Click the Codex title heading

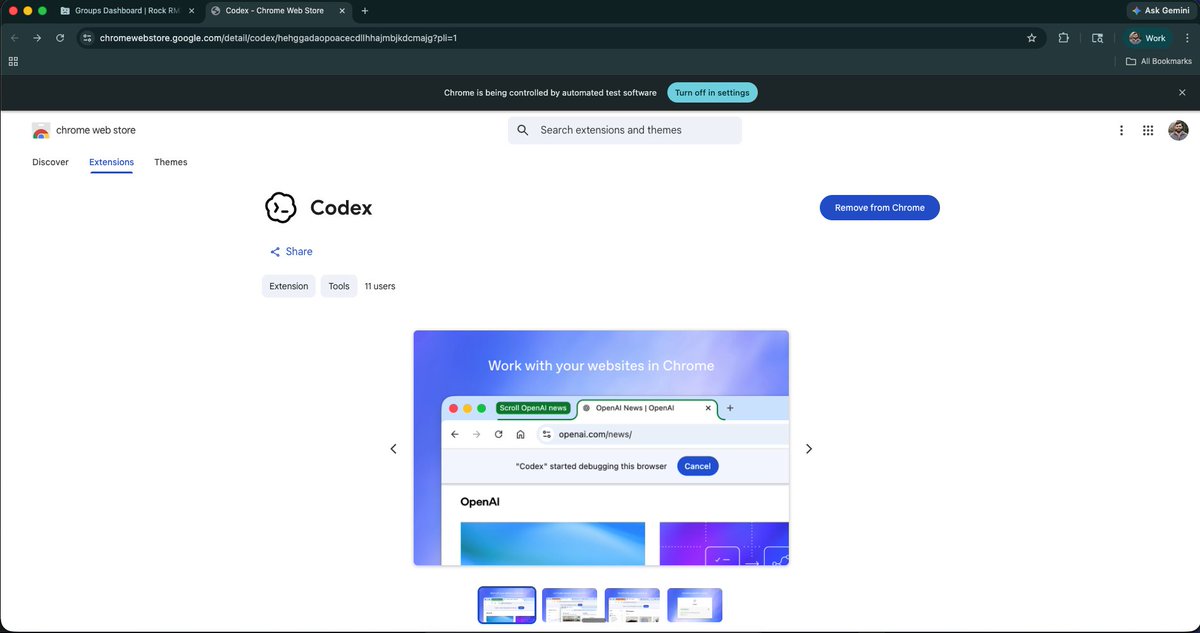(341, 208)
